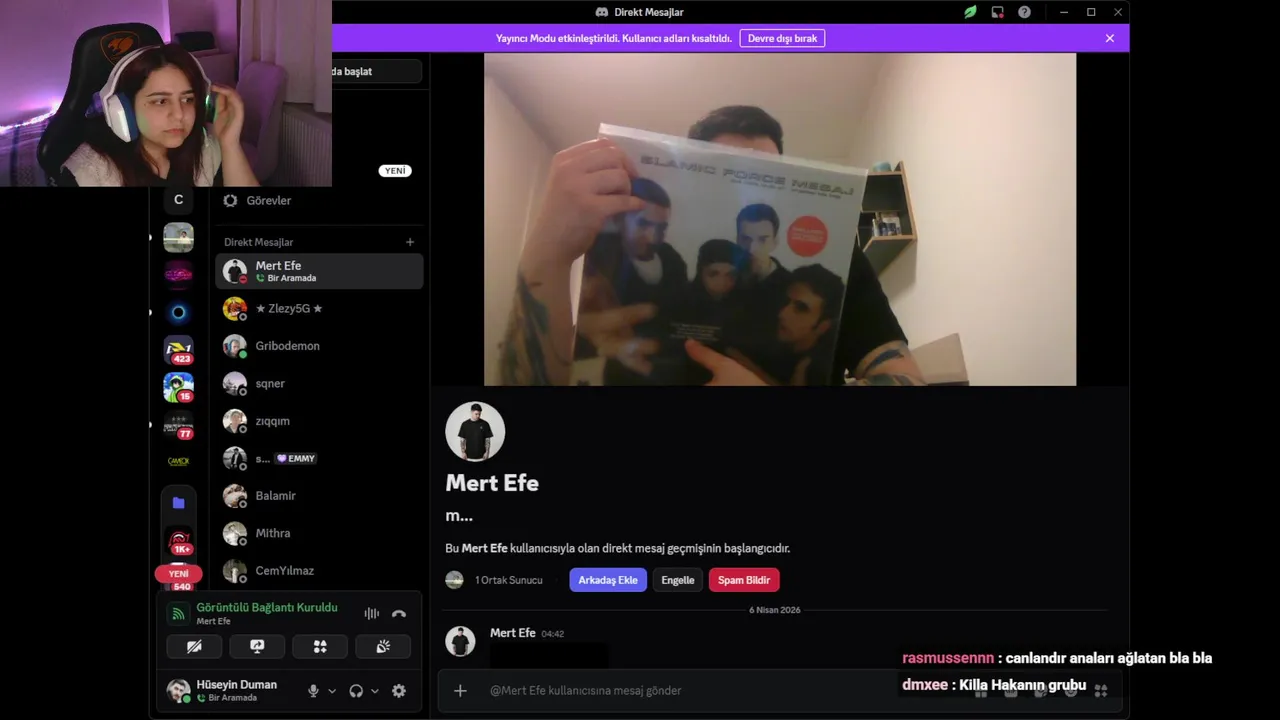Image resolution: width=1280 pixels, height=720 pixels.
Task: Open 1 Ortak Sunucu link
Action: click(508, 580)
